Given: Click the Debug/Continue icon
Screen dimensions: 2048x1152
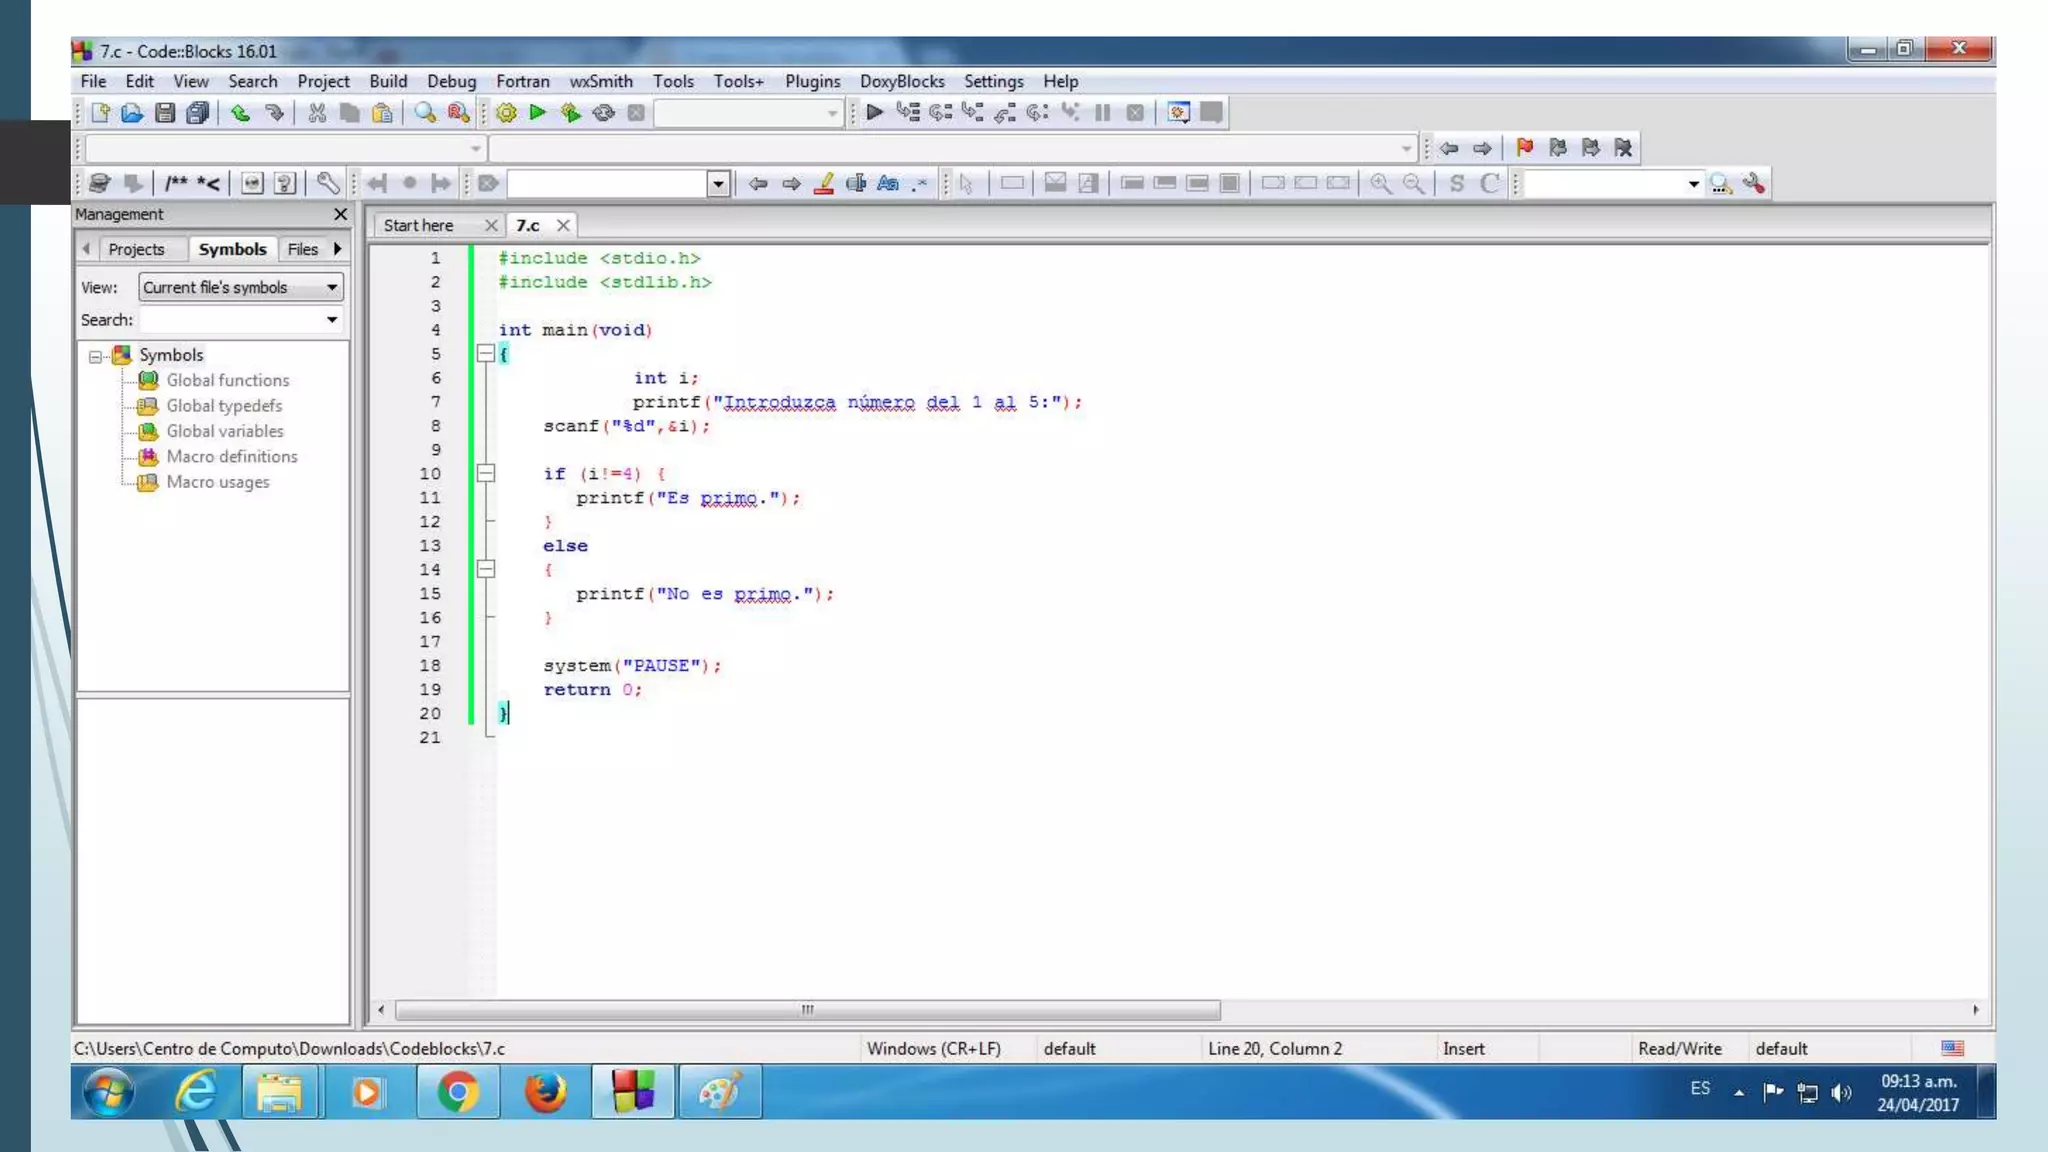Looking at the screenshot, I should [874, 112].
